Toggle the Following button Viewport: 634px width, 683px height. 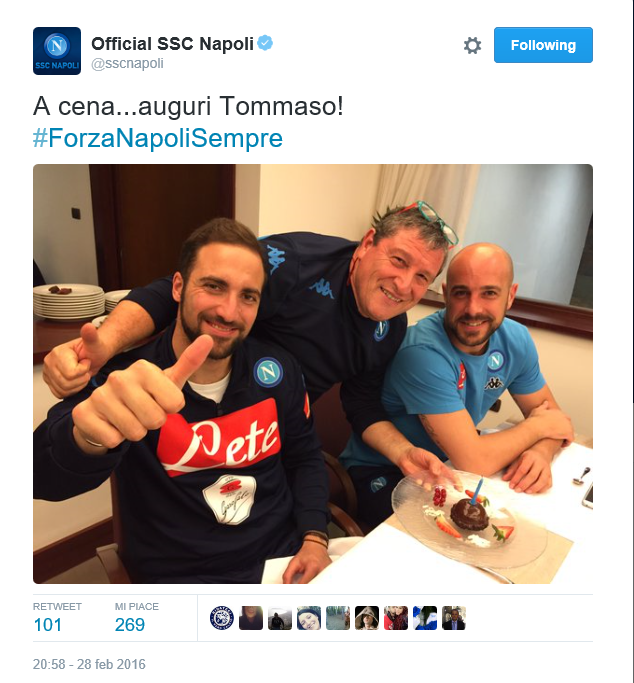pyautogui.click(x=543, y=45)
